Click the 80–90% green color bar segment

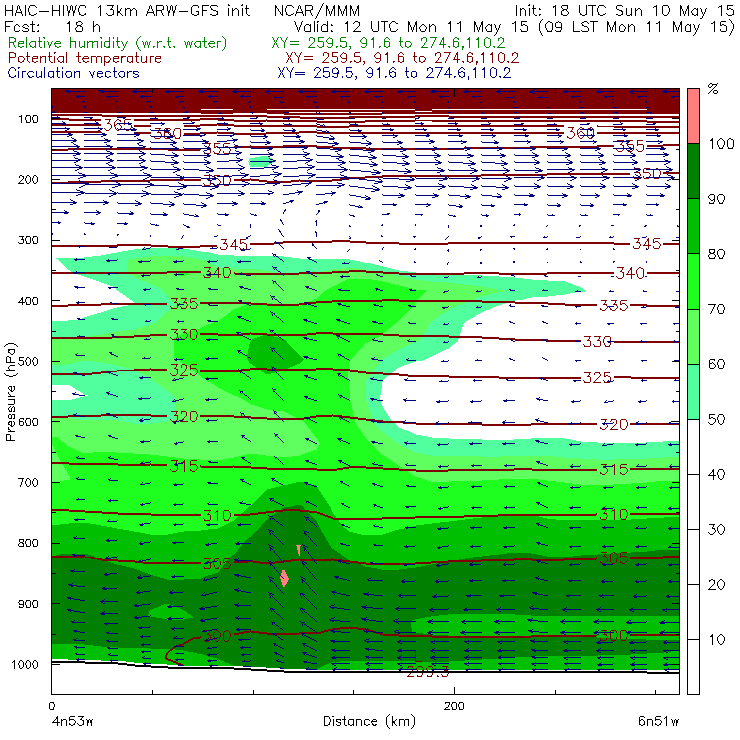(693, 226)
